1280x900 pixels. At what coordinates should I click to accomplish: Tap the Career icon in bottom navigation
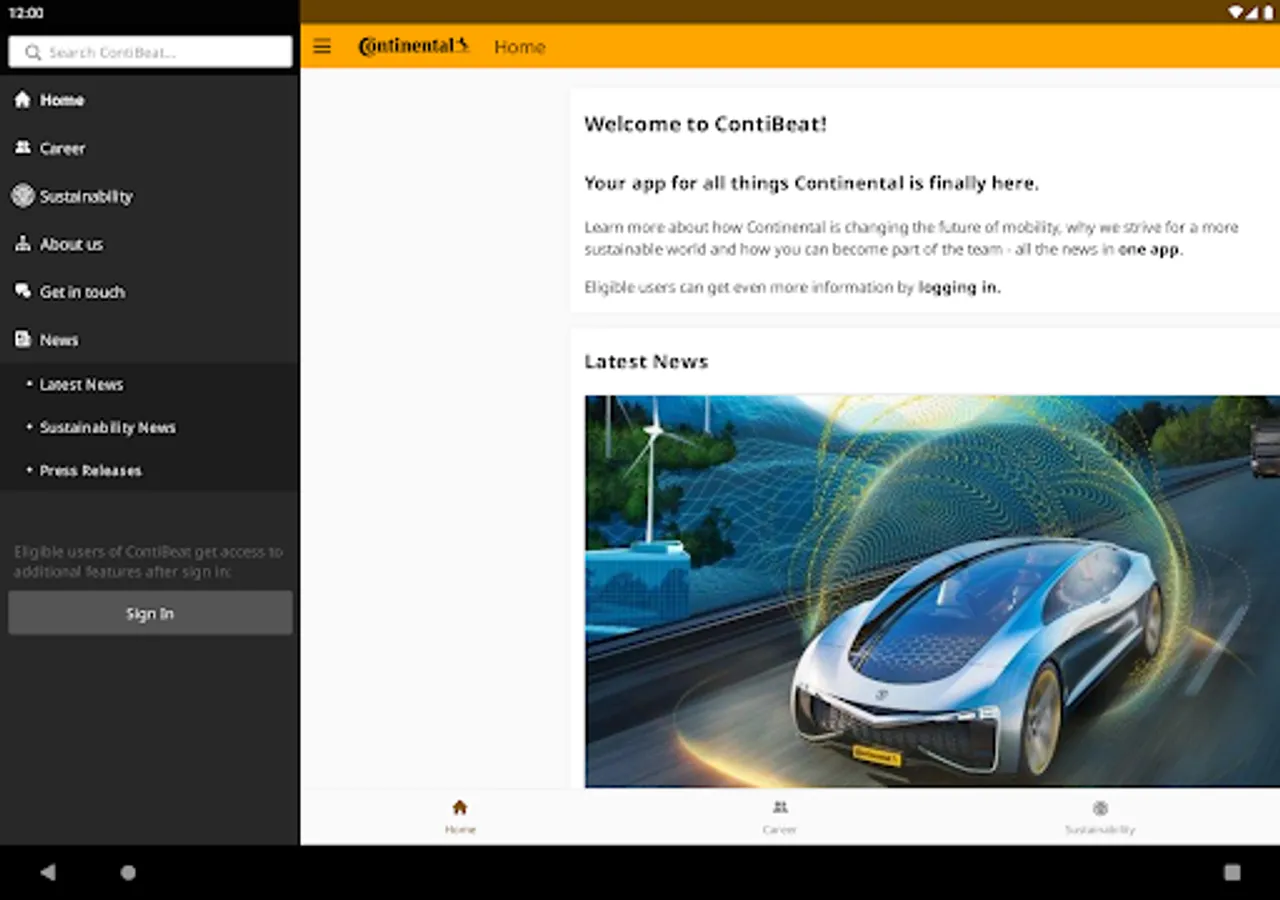coord(780,806)
